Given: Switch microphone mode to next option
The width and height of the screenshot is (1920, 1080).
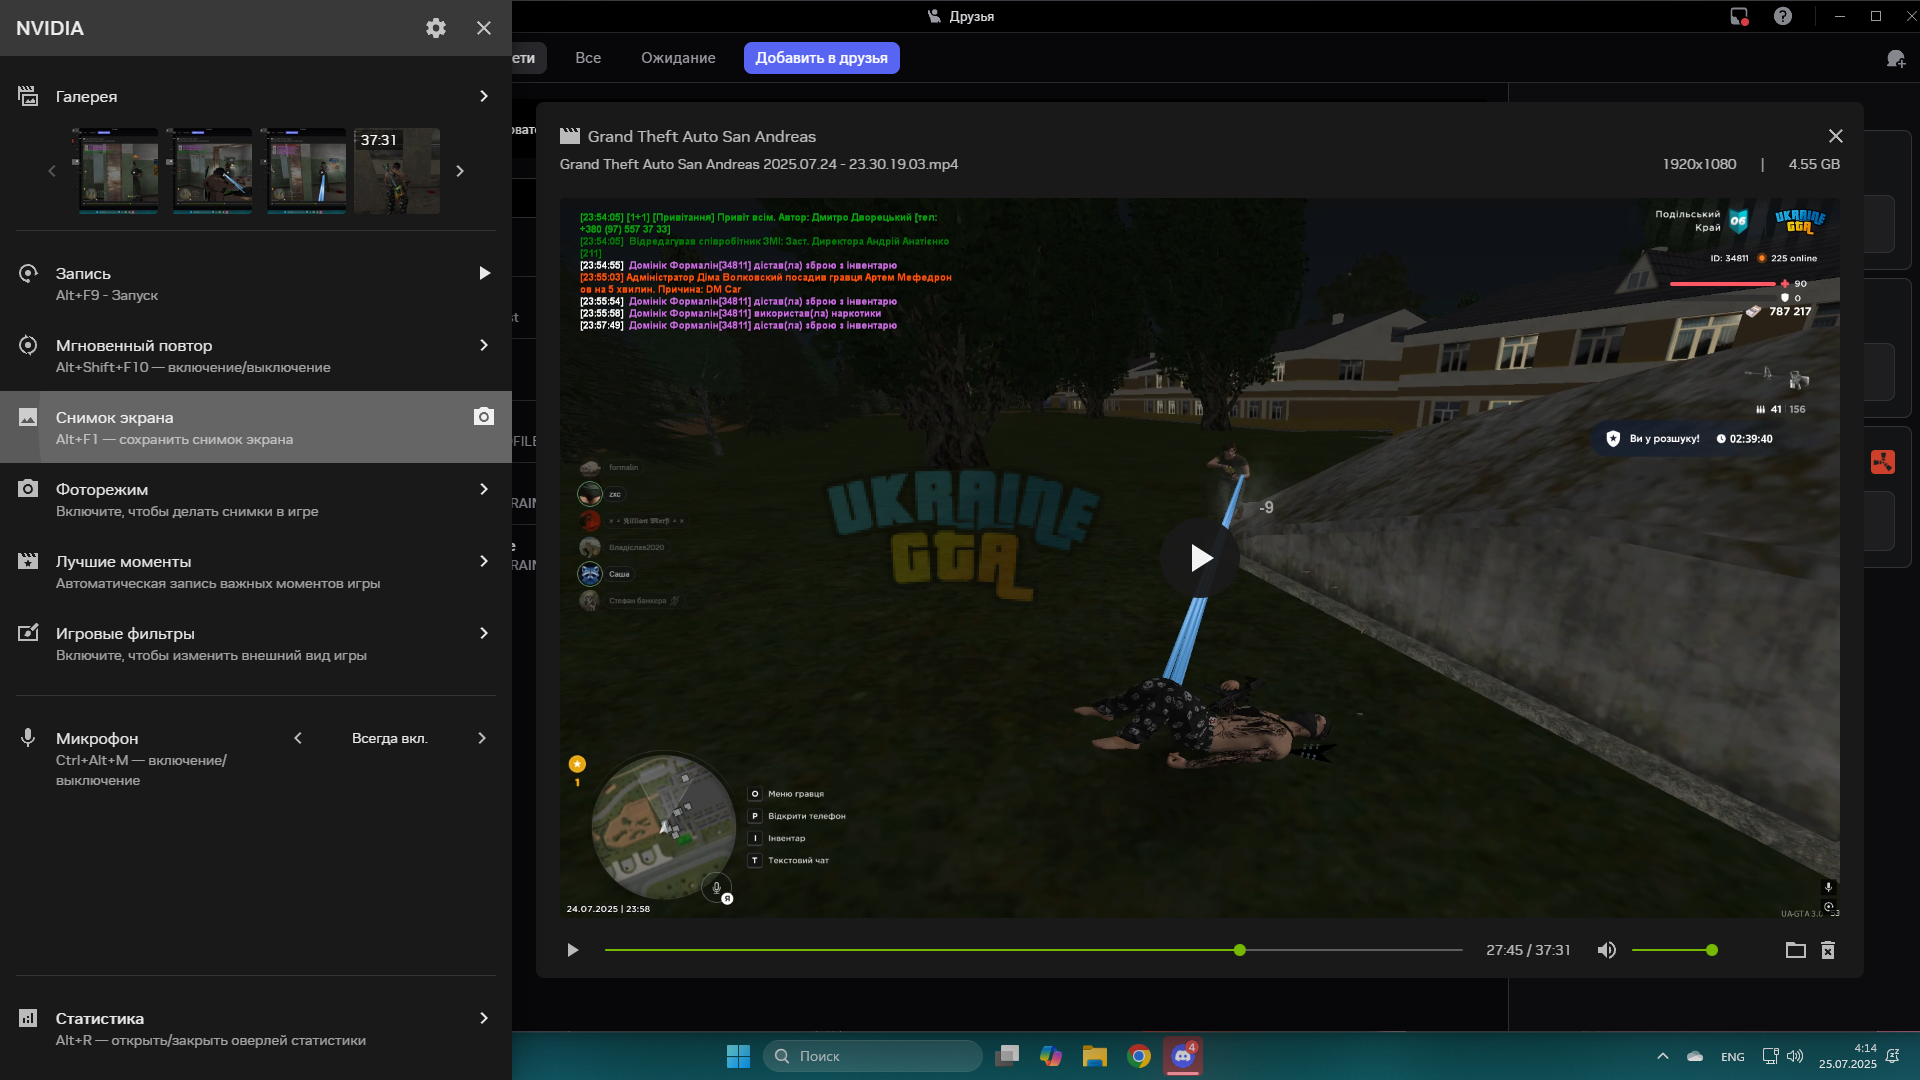Looking at the screenshot, I should coord(482,738).
